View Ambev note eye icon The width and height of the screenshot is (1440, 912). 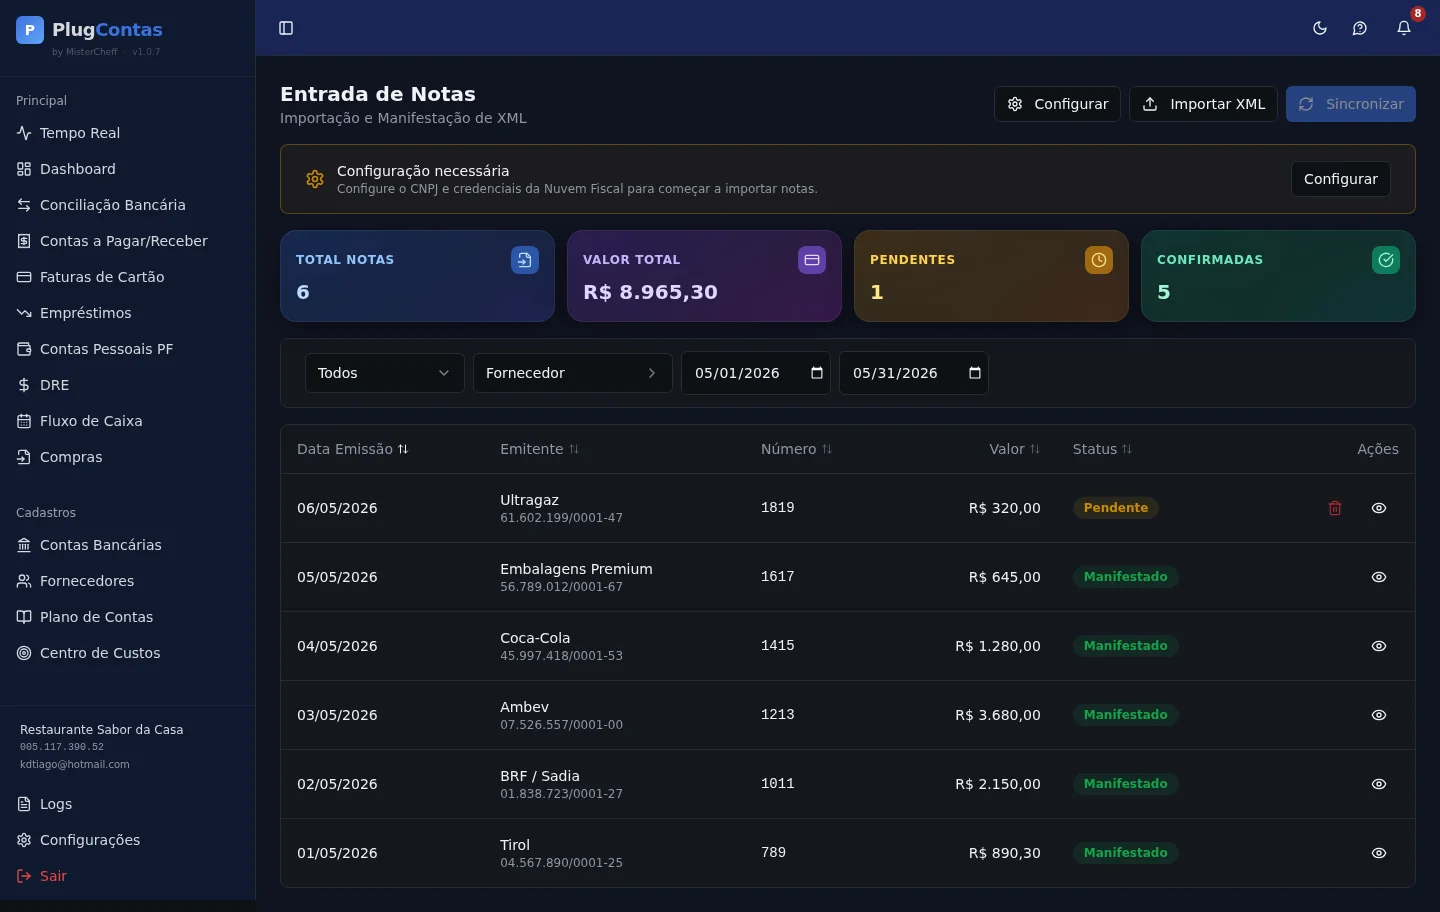(1379, 715)
